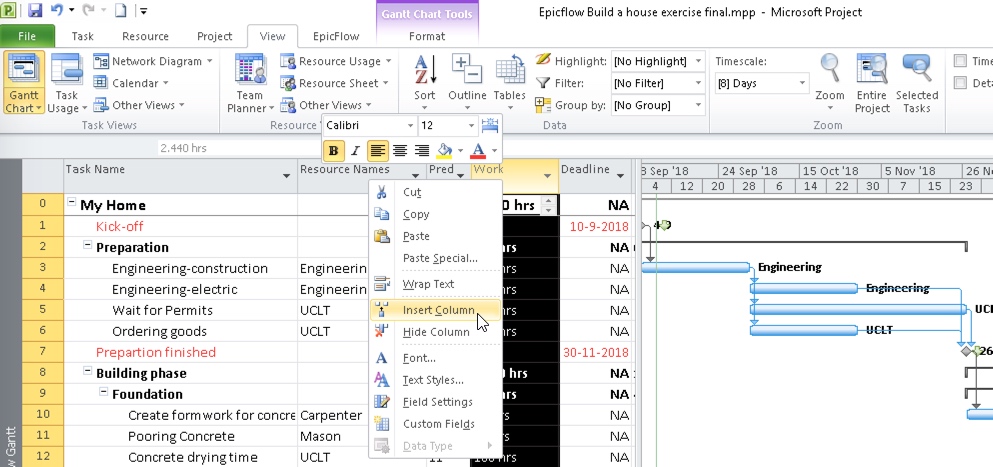993x467 pixels.
Task: Choose Text Styles from the context menu
Action: [436, 380]
